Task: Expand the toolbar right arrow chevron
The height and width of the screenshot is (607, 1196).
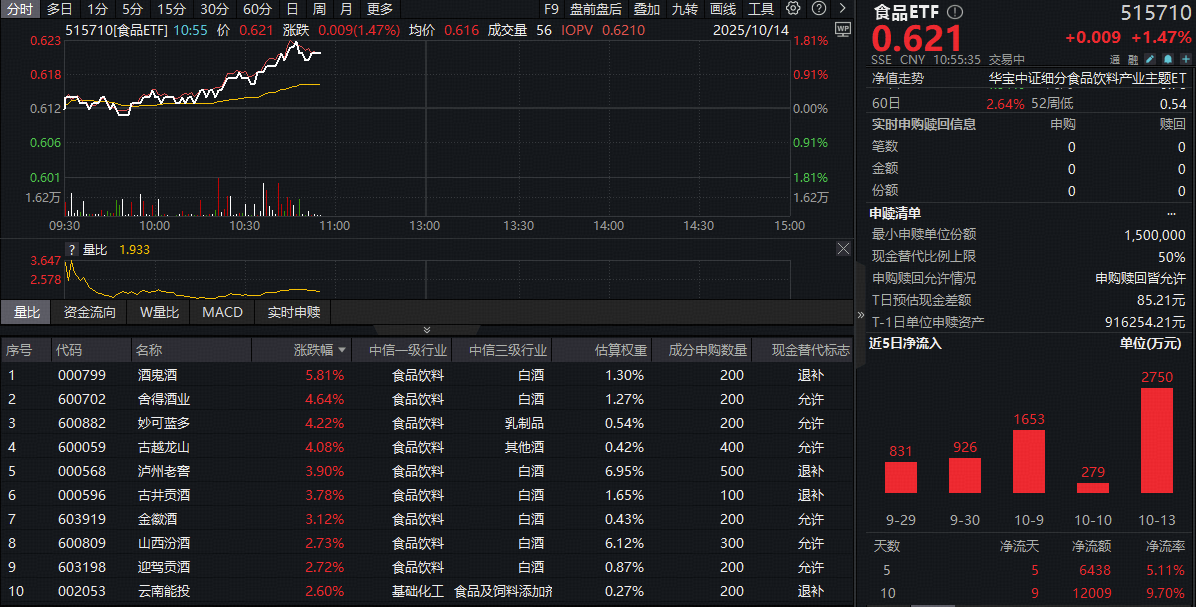Action: click(x=843, y=9)
